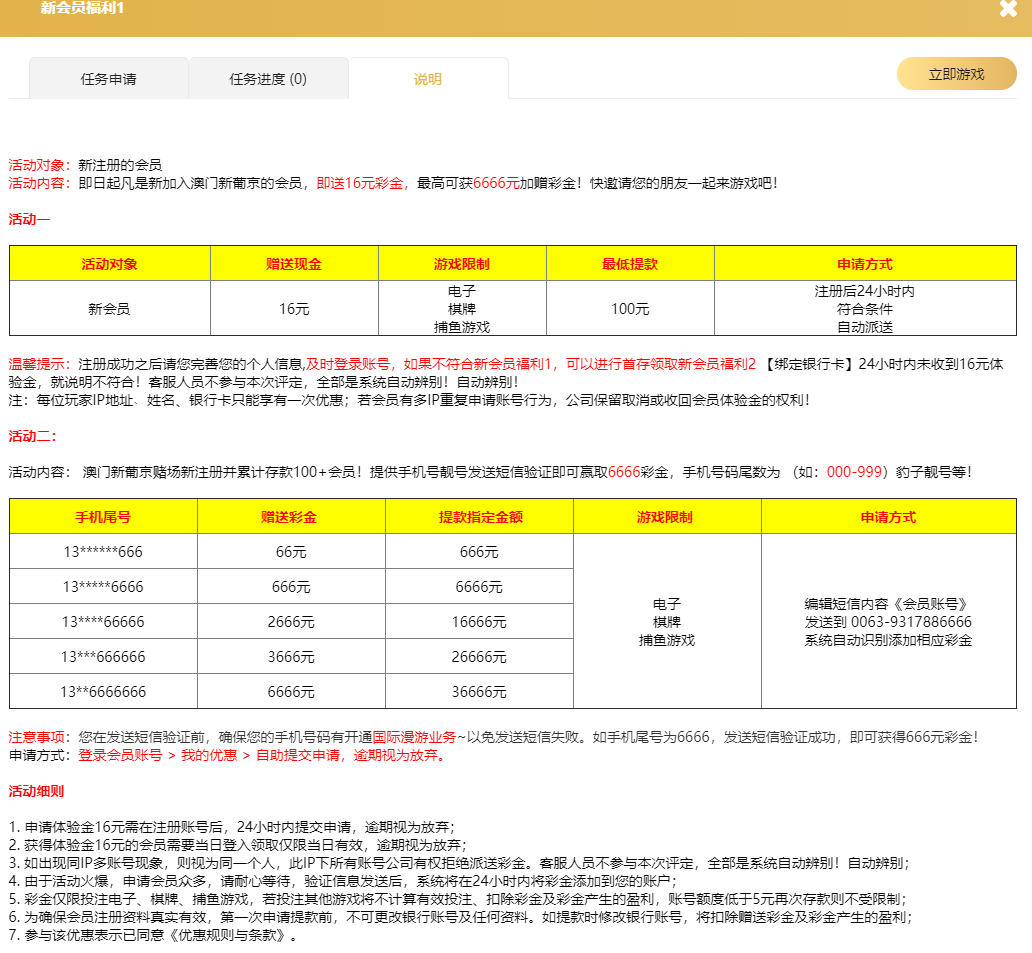1032x953 pixels.
Task: Click the 26666元 withdrawal amount cell
Action: 479,656
